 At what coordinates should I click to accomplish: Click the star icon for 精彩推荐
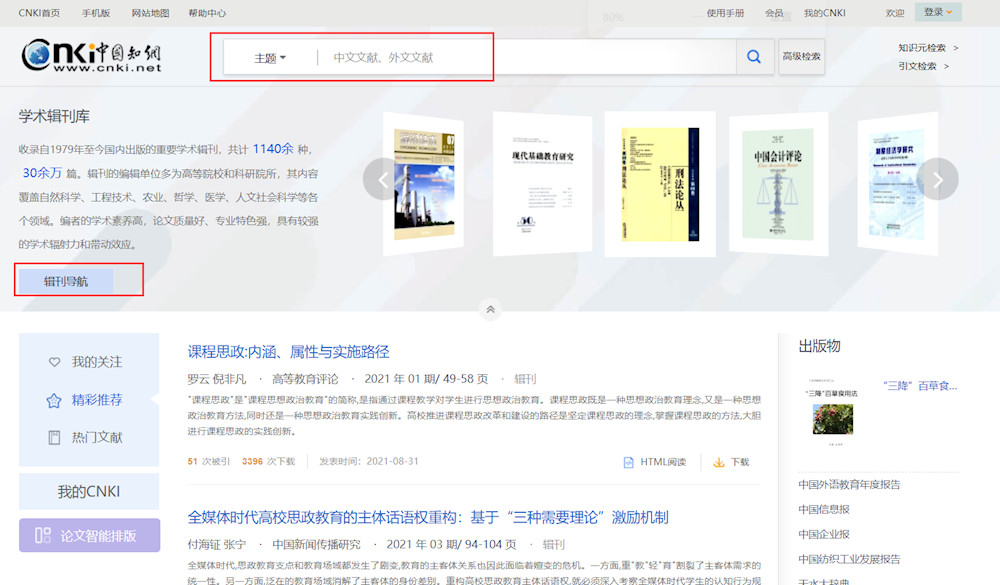click(x=54, y=400)
